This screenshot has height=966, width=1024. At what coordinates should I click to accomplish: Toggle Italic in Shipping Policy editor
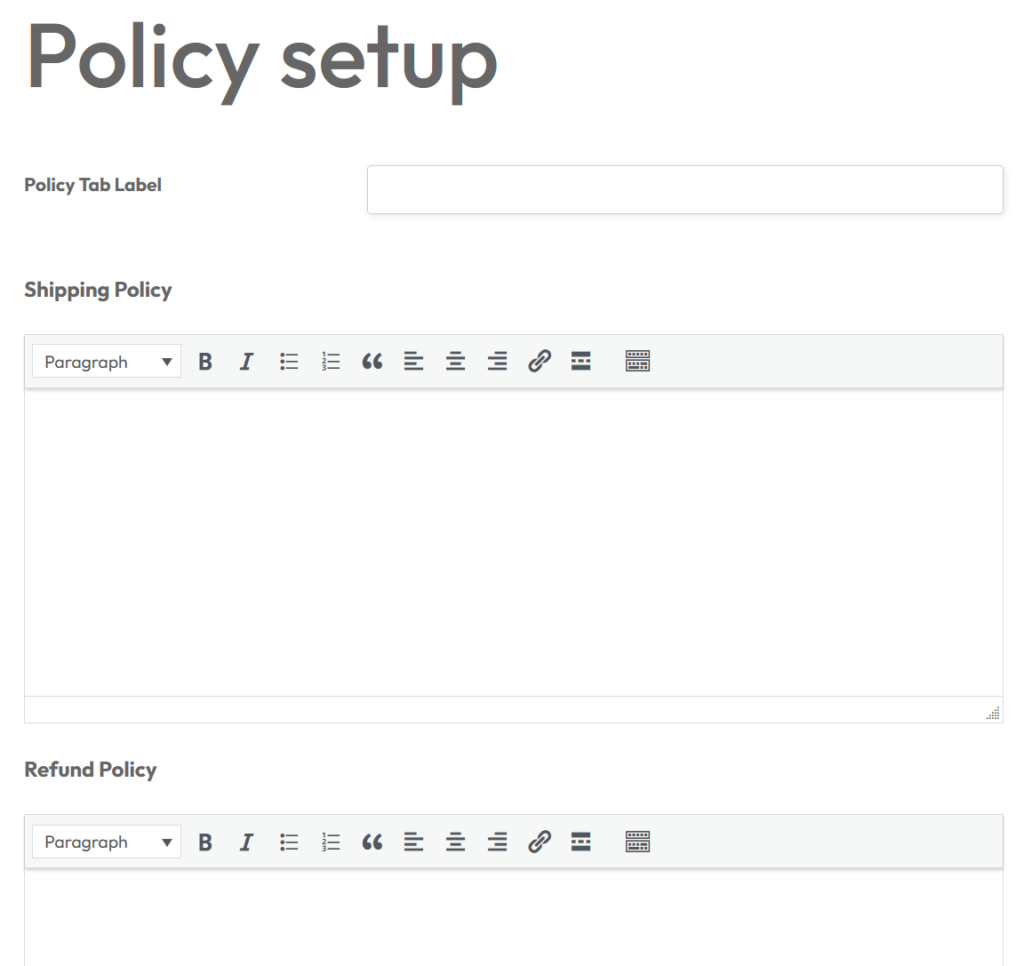[x=247, y=362]
